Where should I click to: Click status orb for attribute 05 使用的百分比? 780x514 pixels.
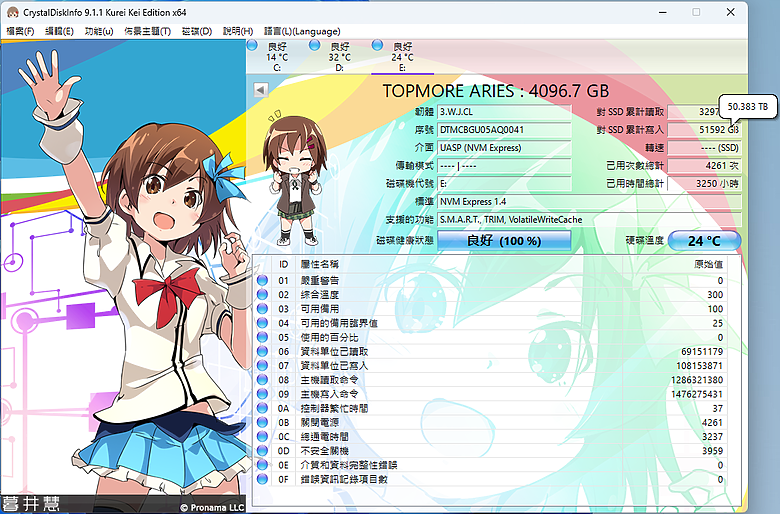[x=262, y=337]
